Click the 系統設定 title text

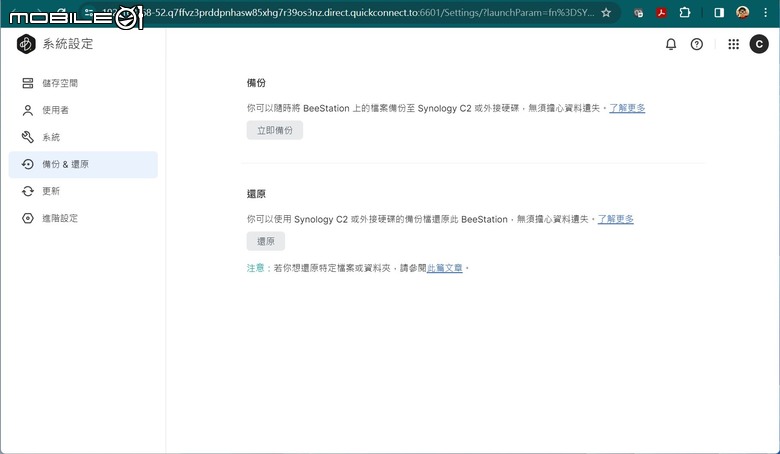coord(68,44)
